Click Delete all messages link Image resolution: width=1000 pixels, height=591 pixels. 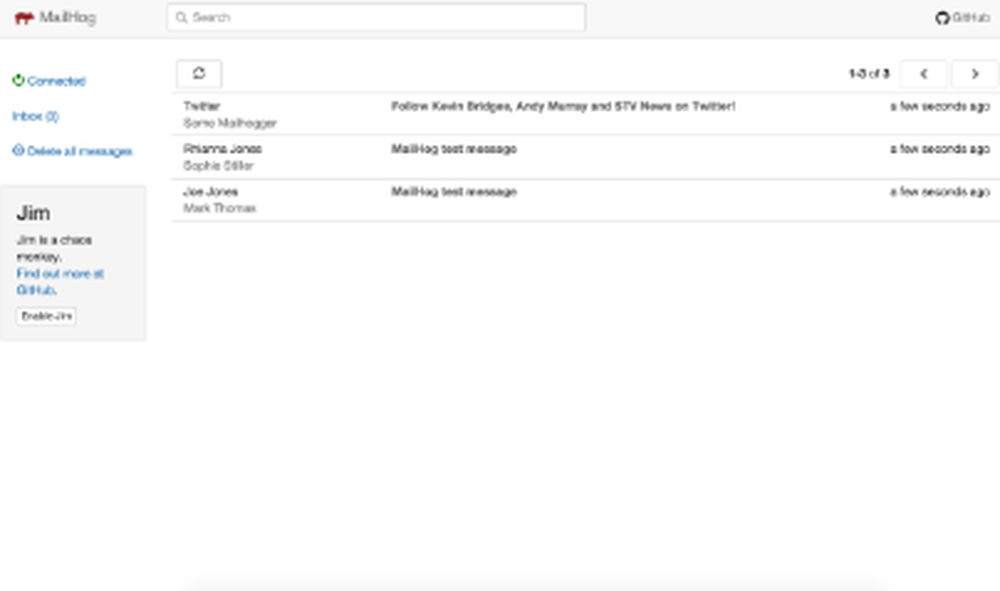(79, 151)
